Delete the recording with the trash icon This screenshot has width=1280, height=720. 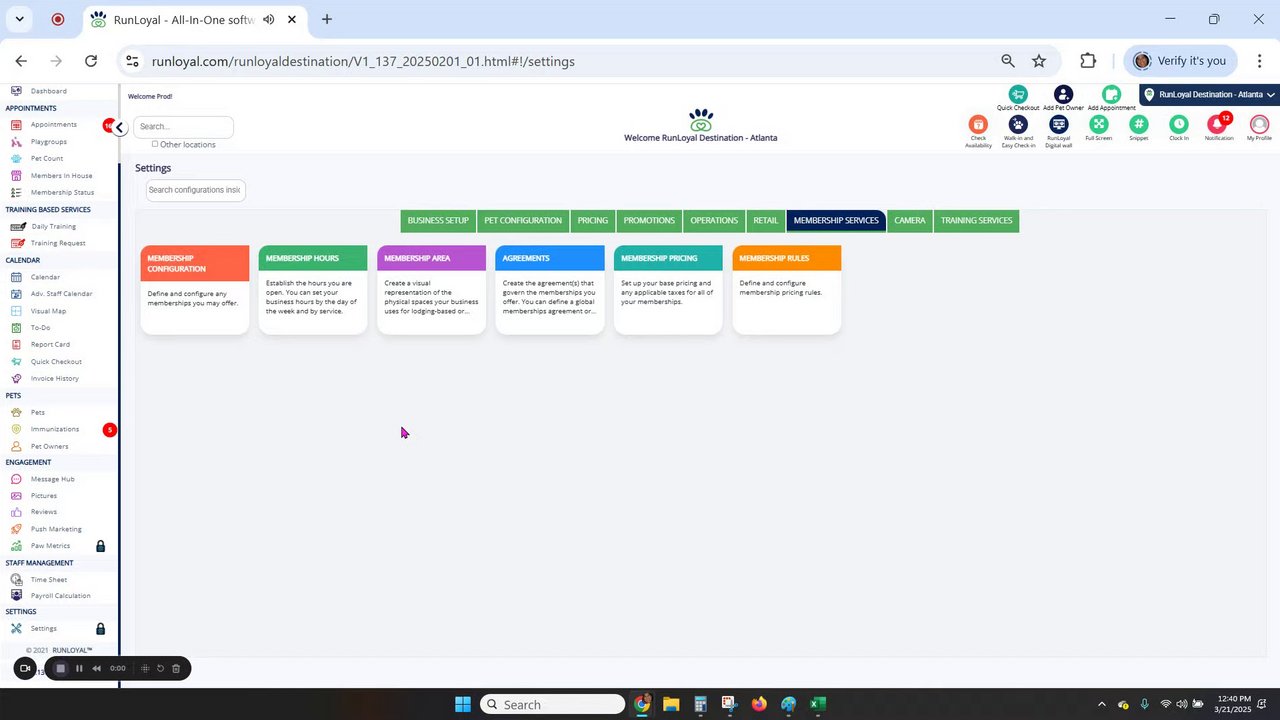[176, 668]
